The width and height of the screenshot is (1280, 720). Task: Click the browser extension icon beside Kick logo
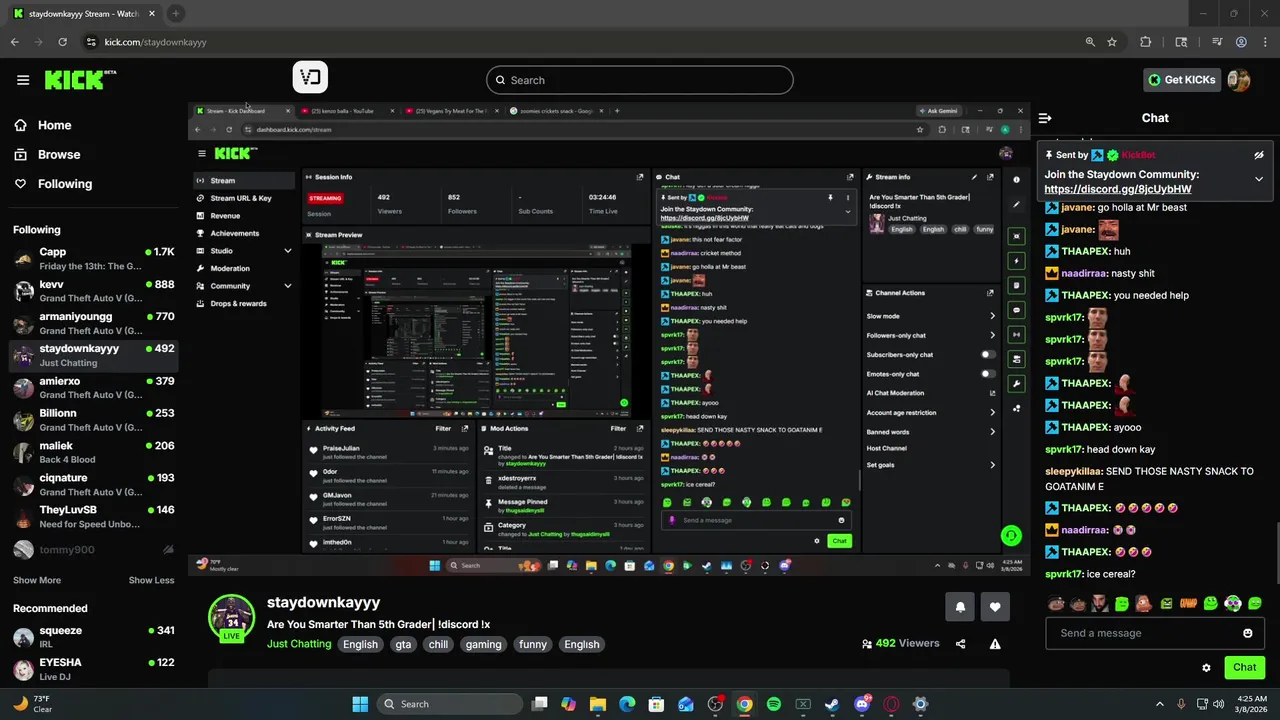[x=310, y=77]
